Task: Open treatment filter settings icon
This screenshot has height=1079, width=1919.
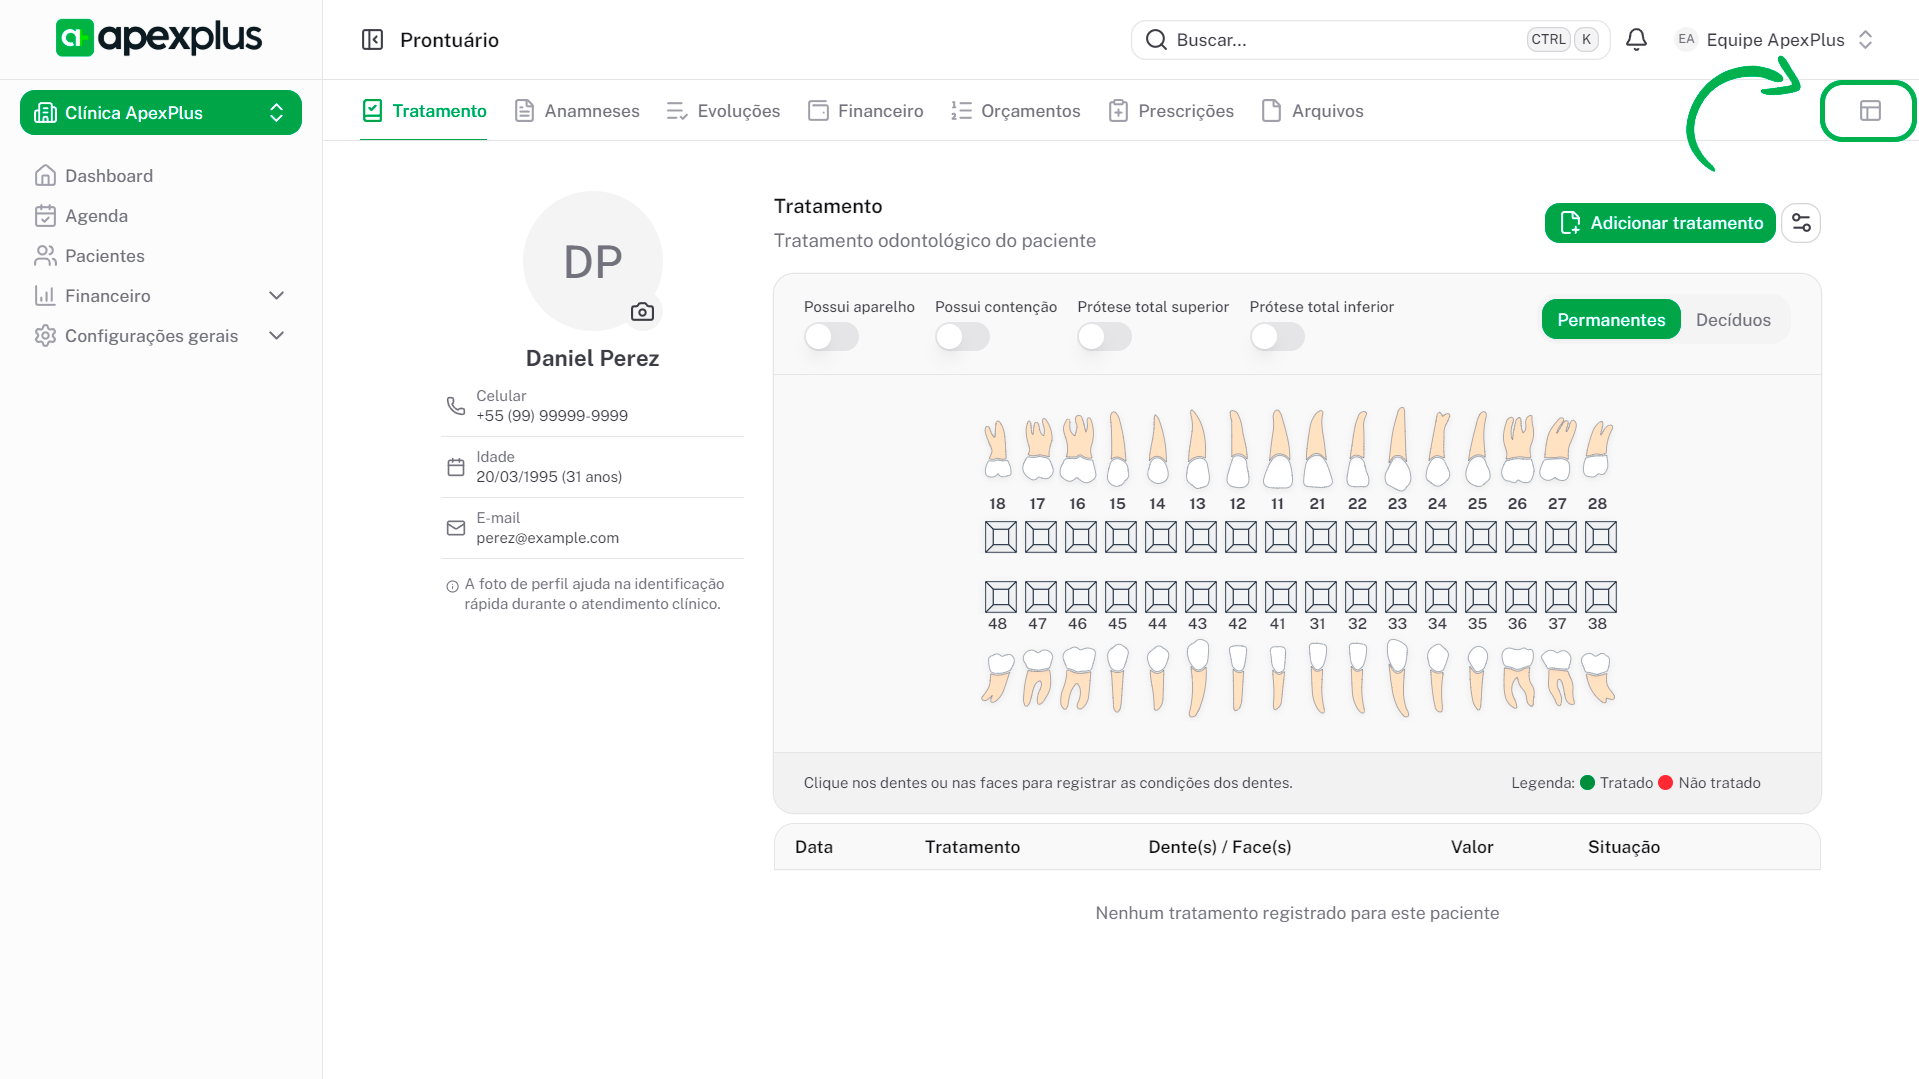Action: click(1801, 223)
